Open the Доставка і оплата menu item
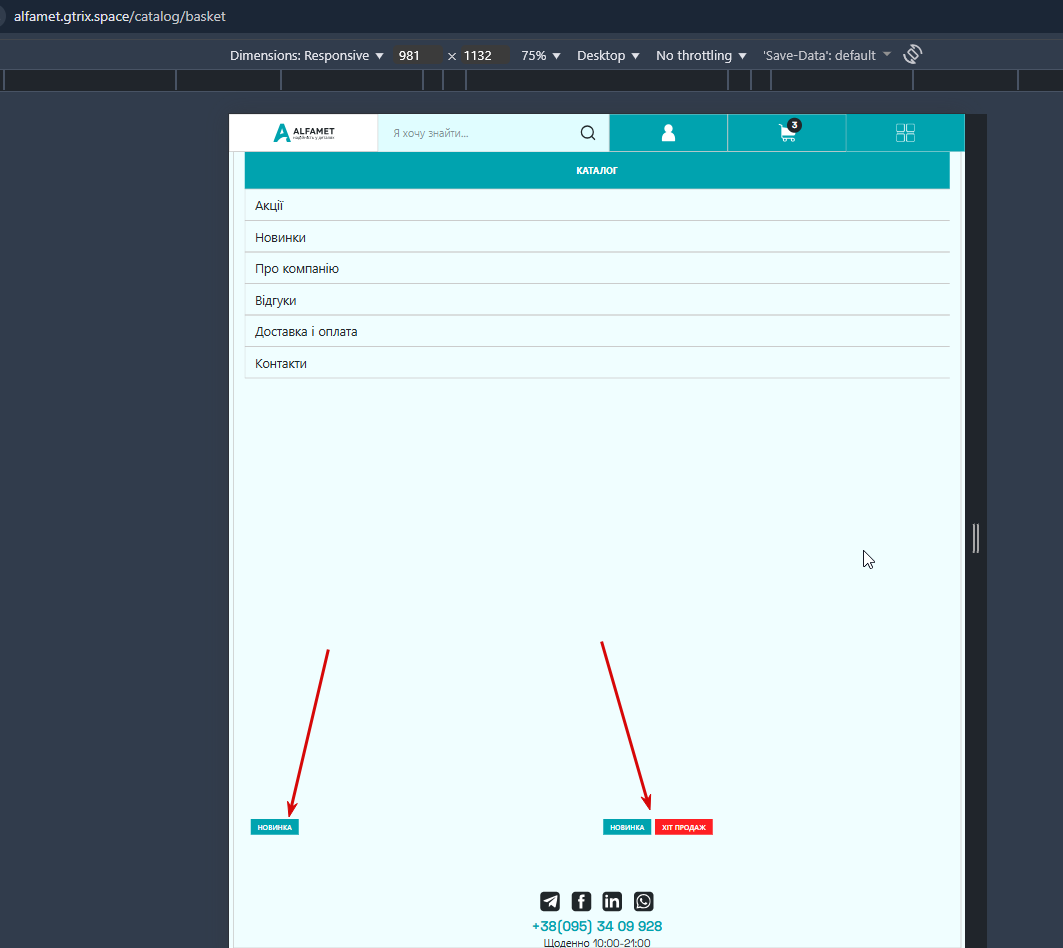 pos(597,332)
